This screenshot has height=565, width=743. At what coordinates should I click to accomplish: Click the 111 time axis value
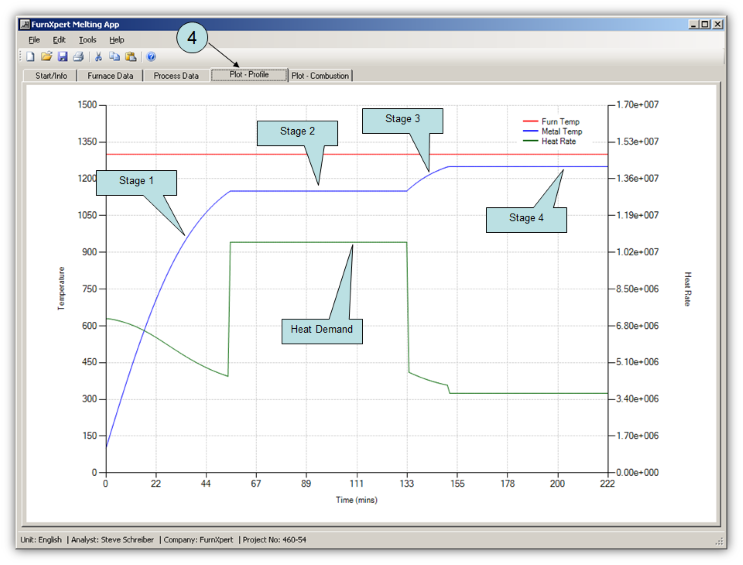(356, 483)
